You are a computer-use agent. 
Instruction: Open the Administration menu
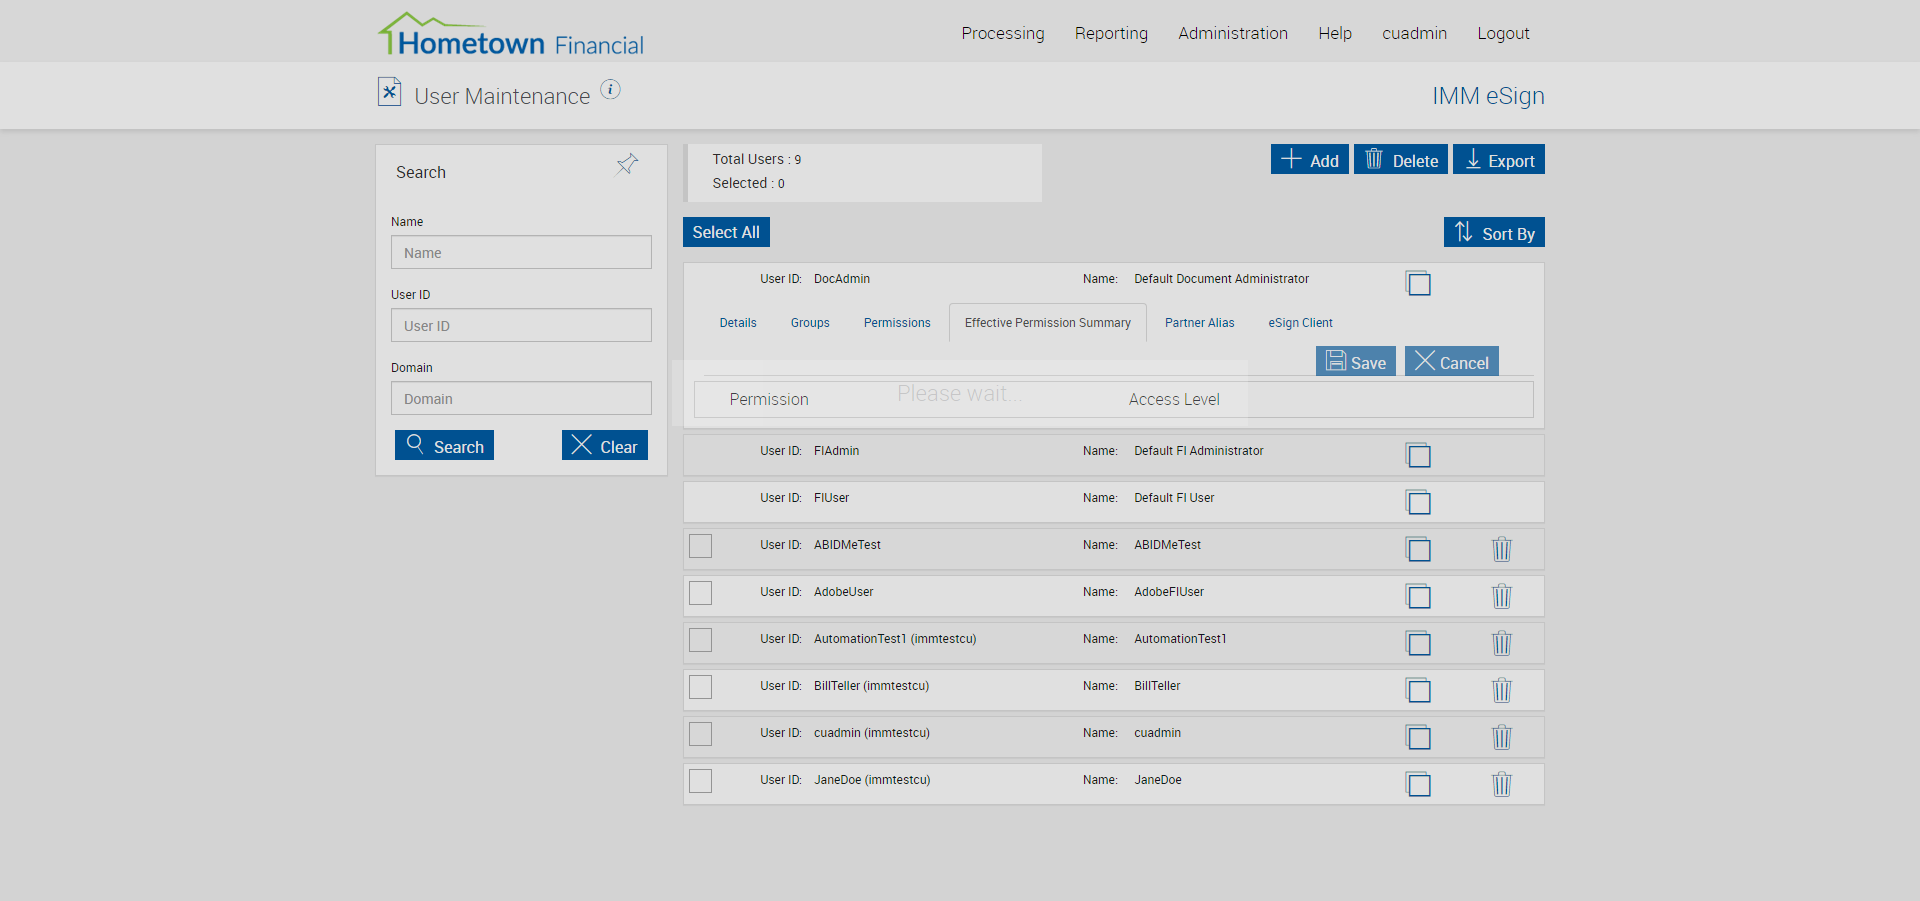[x=1233, y=33]
